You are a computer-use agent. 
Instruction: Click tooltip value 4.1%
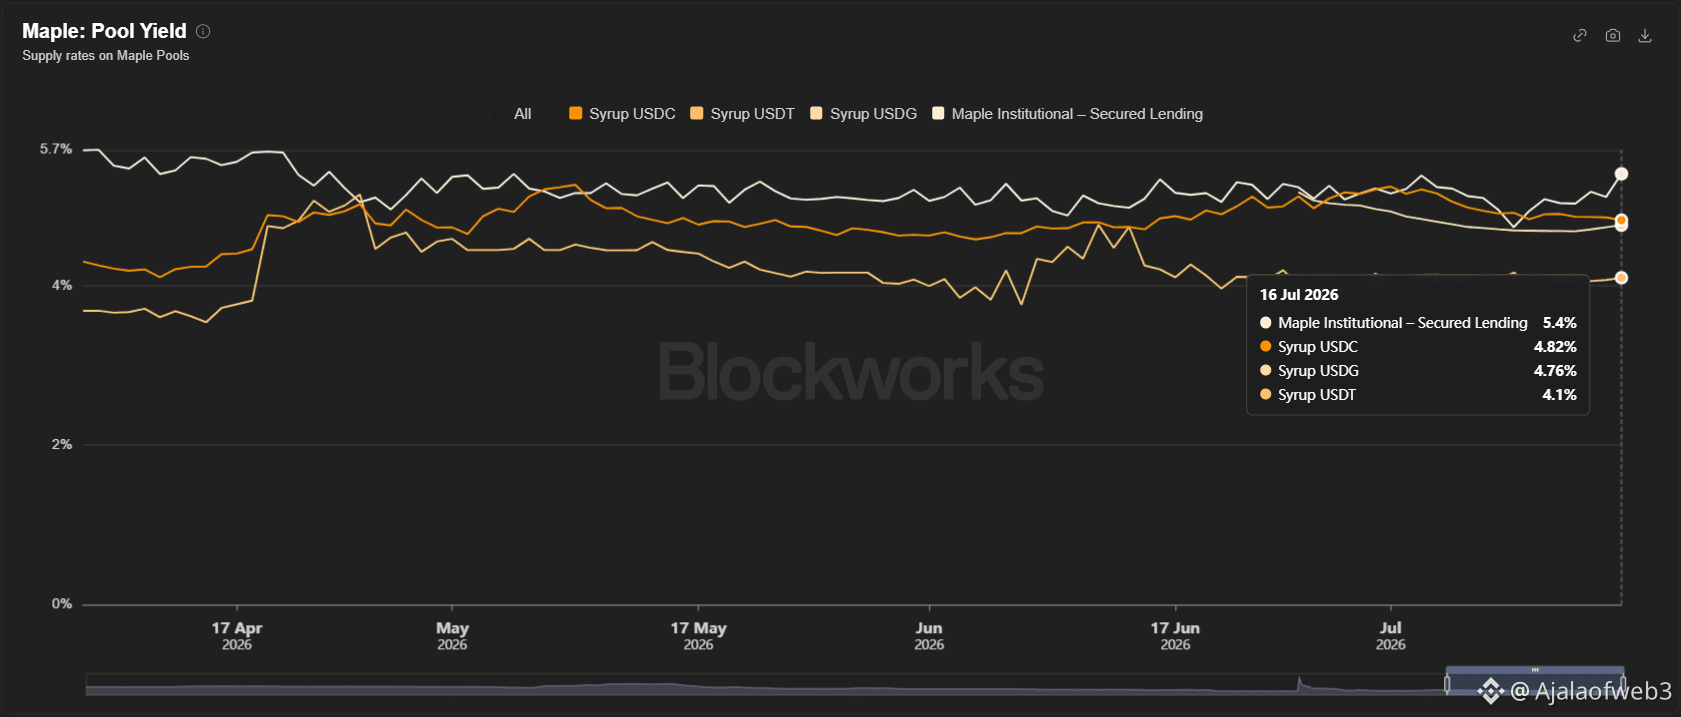coord(1560,395)
